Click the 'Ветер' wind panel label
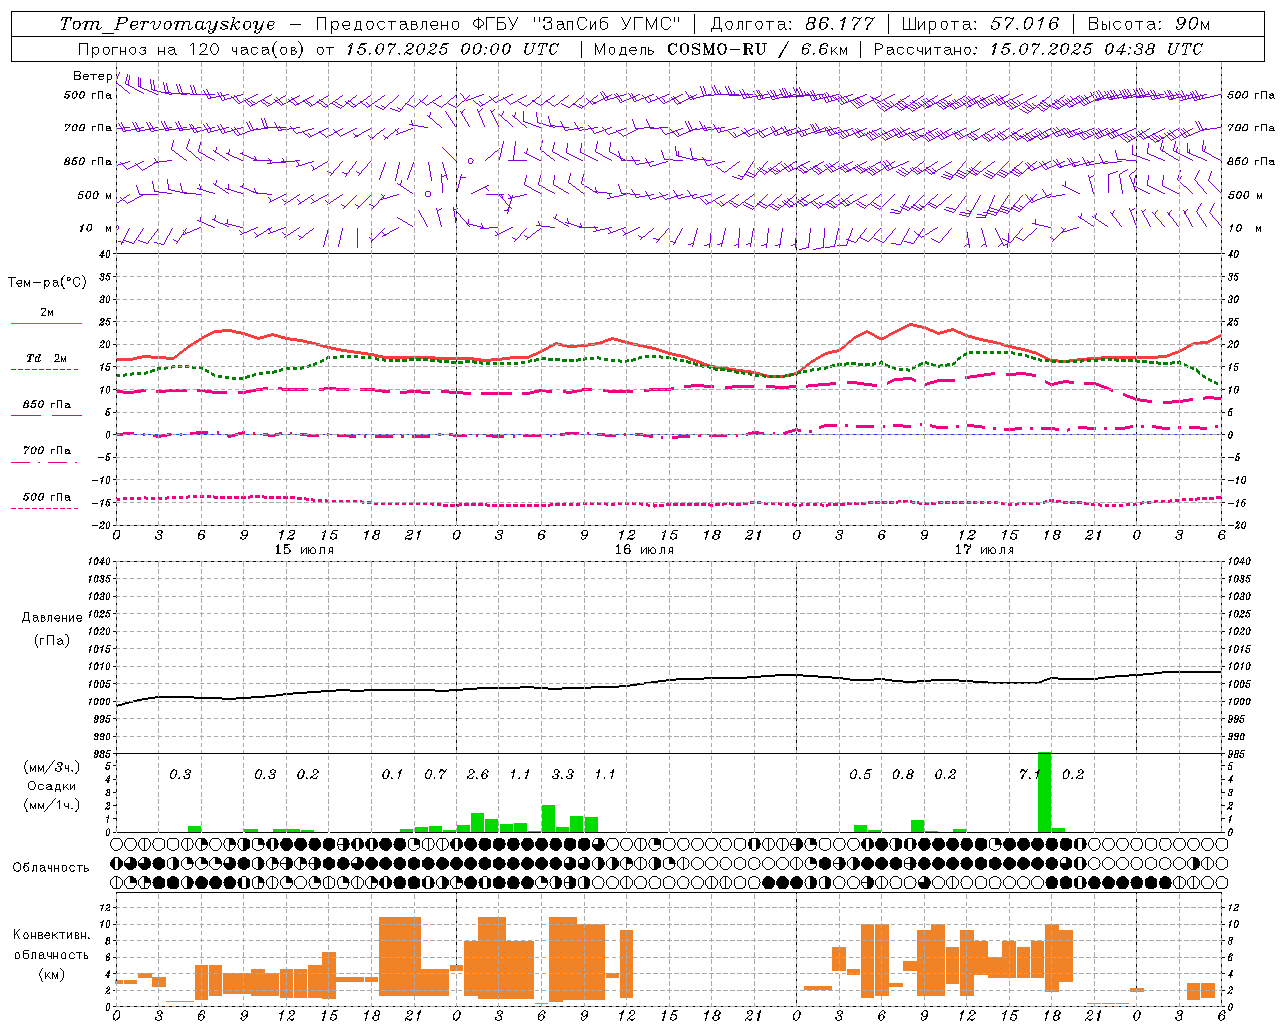This screenshot has height=1024, width=1280. [92, 76]
